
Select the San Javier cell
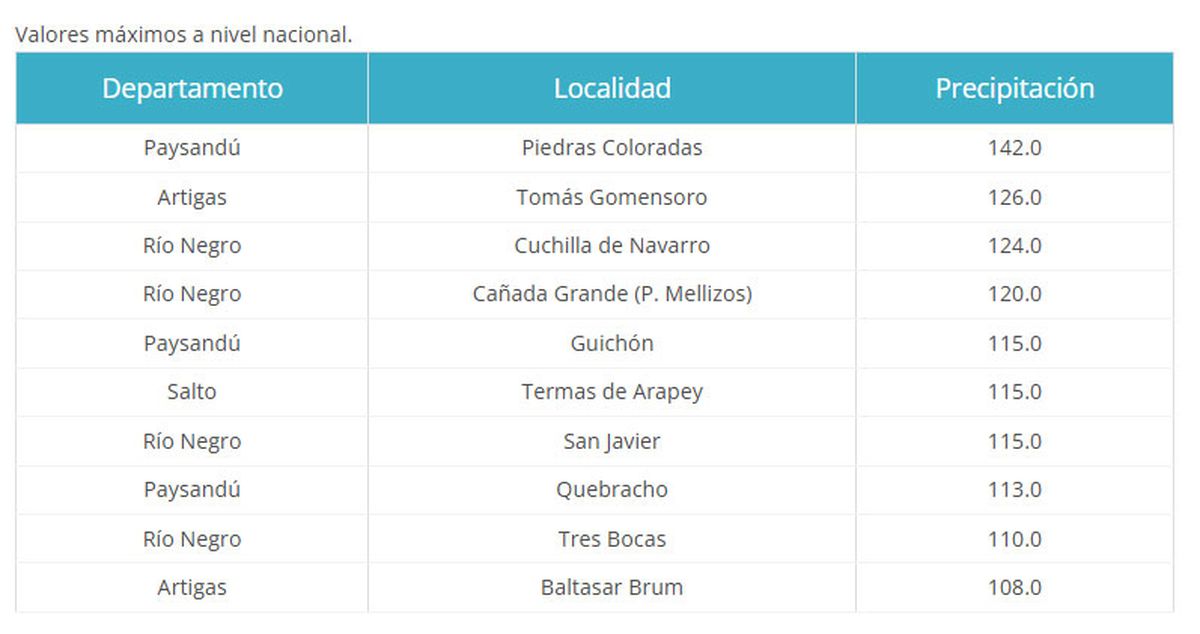pos(612,441)
